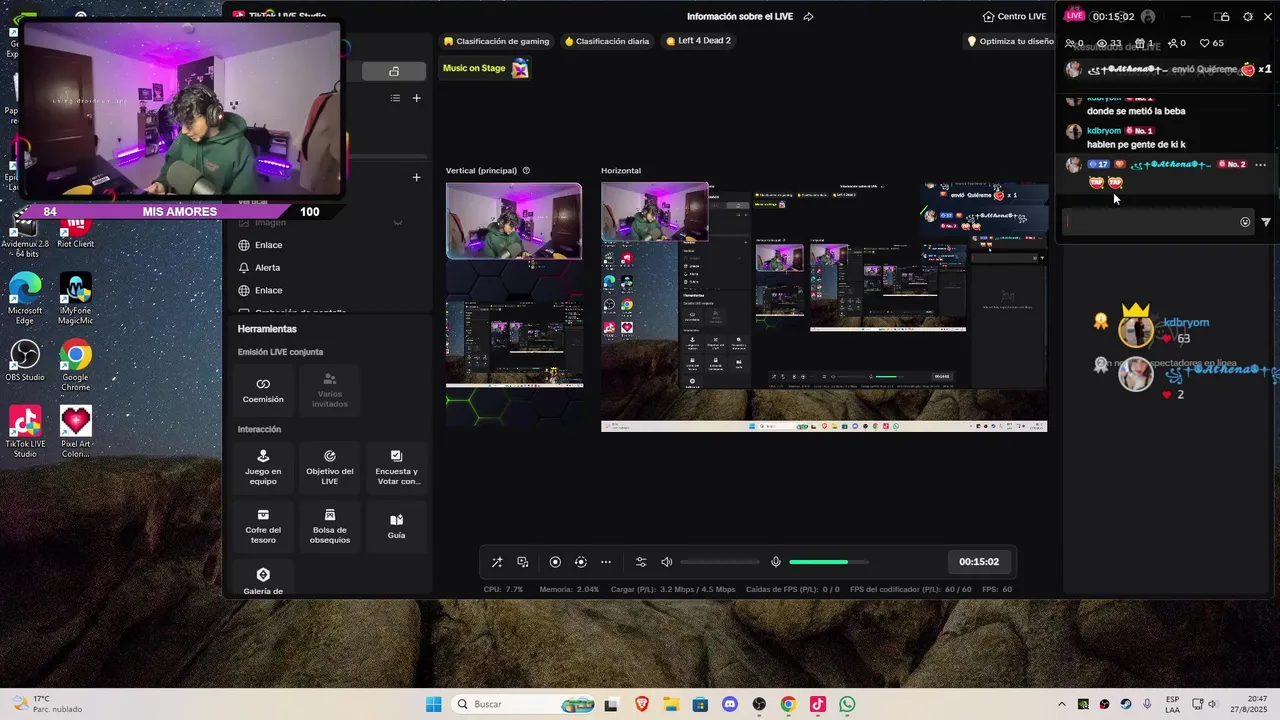Open the audio mixer settings sliders icon
This screenshot has width=1280, height=720.
(x=641, y=562)
